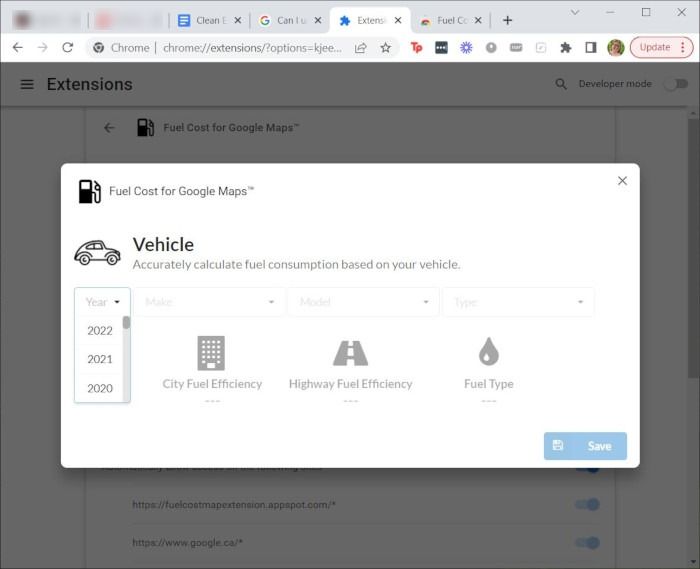Pick 2020 from the year list
This screenshot has height=569, width=700.
pyautogui.click(x=100, y=388)
